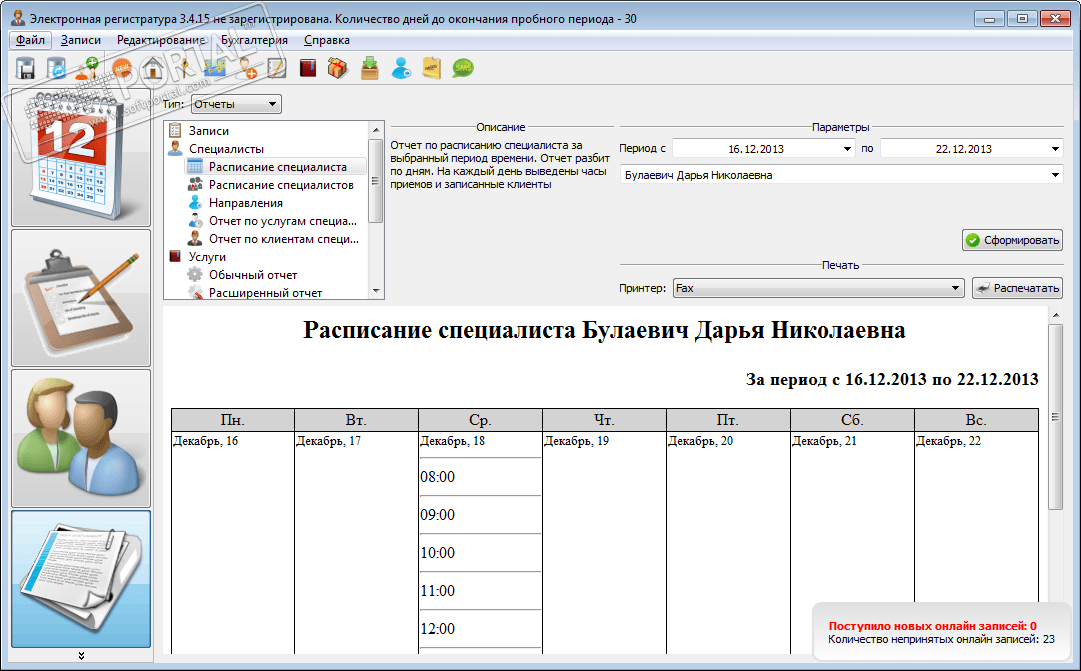
Task: Click the world map toolbar icon
Action: coord(215,68)
